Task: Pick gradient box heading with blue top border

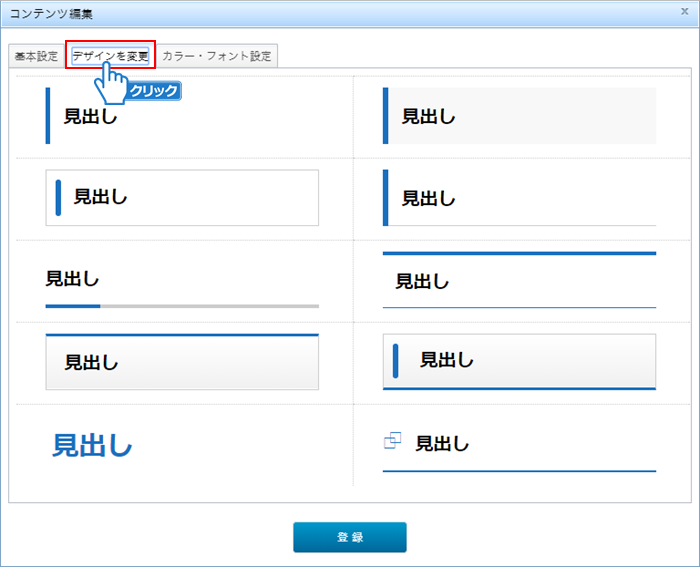Action: coord(182,362)
